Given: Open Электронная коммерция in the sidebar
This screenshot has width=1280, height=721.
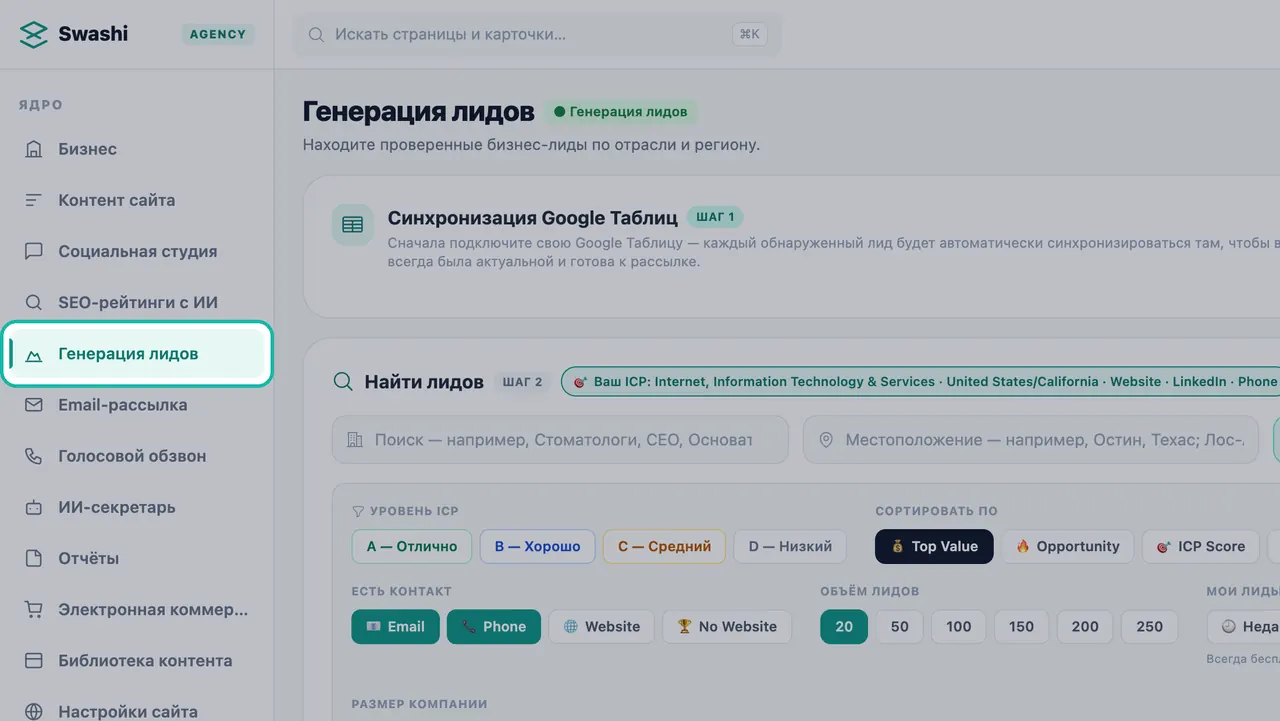Looking at the screenshot, I should [x=137, y=609].
